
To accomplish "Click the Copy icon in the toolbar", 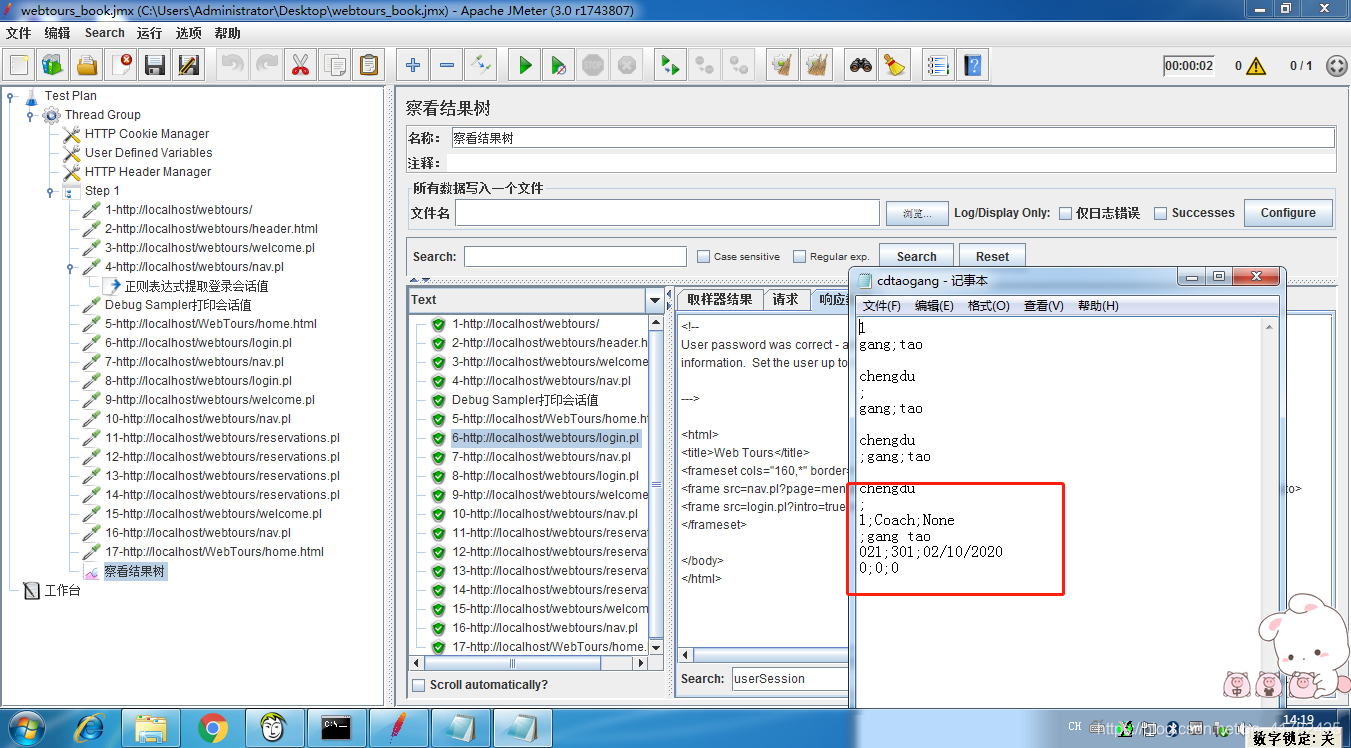I will pos(334,66).
